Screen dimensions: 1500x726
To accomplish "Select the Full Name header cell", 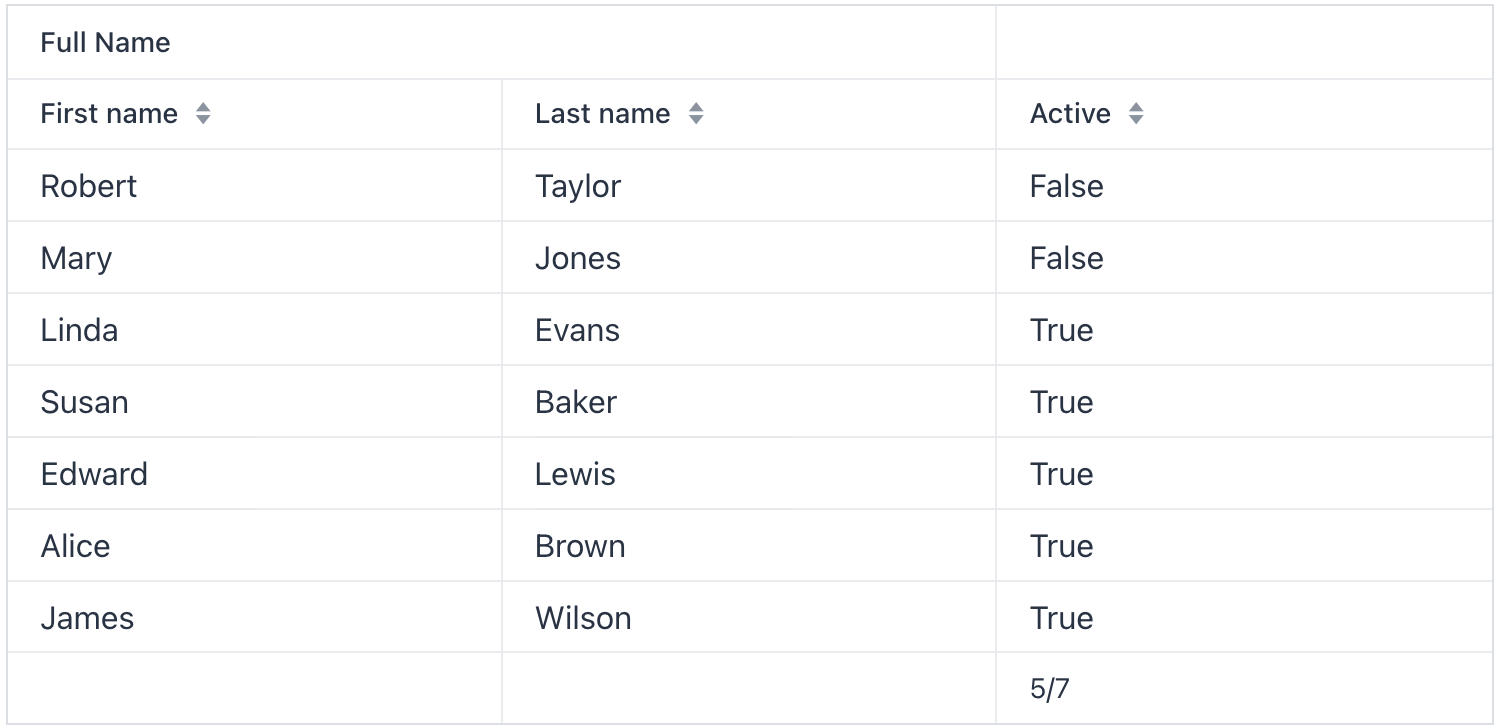I will click(105, 42).
